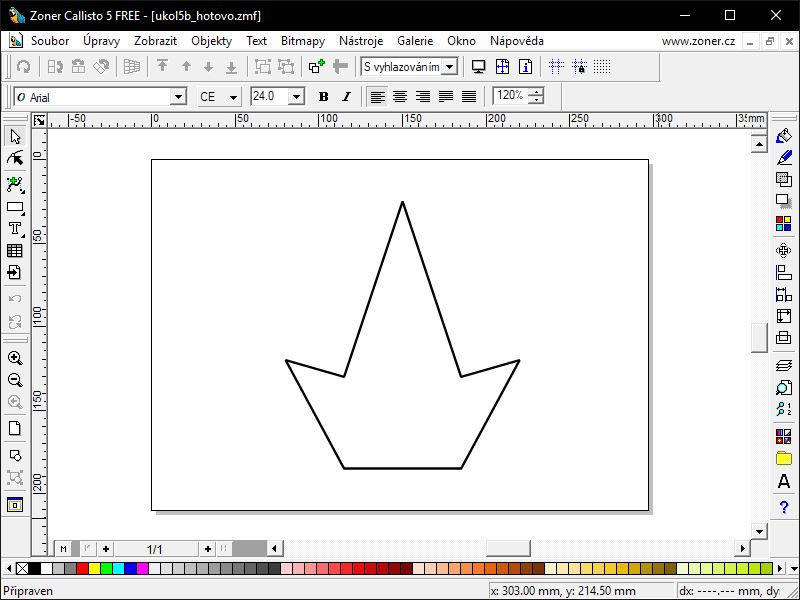Viewport: 800px width, 600px height.
Task: Click the refresh redraw icon
Action: (23, 67)
